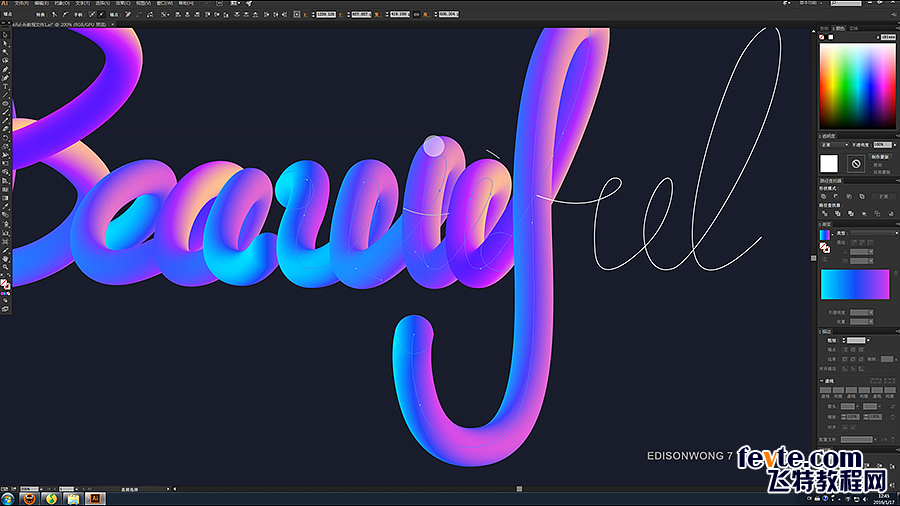Screen dimensions: 900x506
Task: Select the Rotate tool
Action: coord(5,138)
